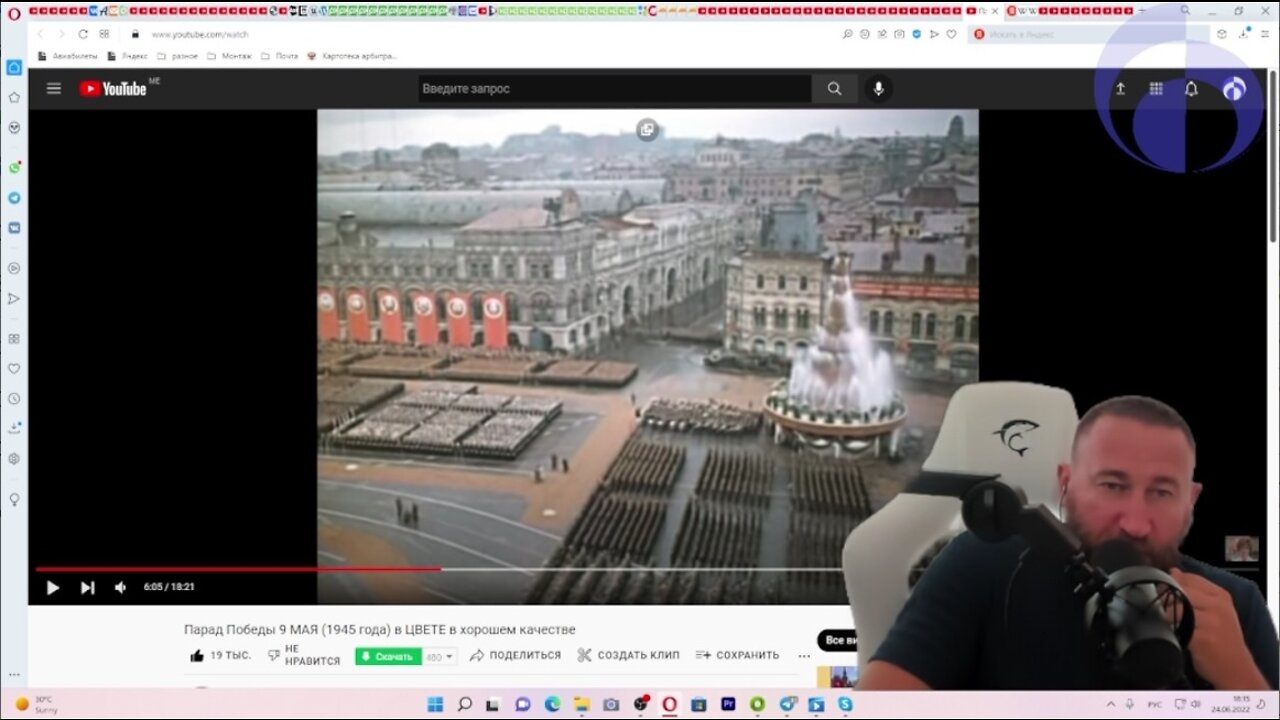The width and height of the screenshot is (1280, 720).
Task: Reload the page in Opera
Action: (83, 34)
